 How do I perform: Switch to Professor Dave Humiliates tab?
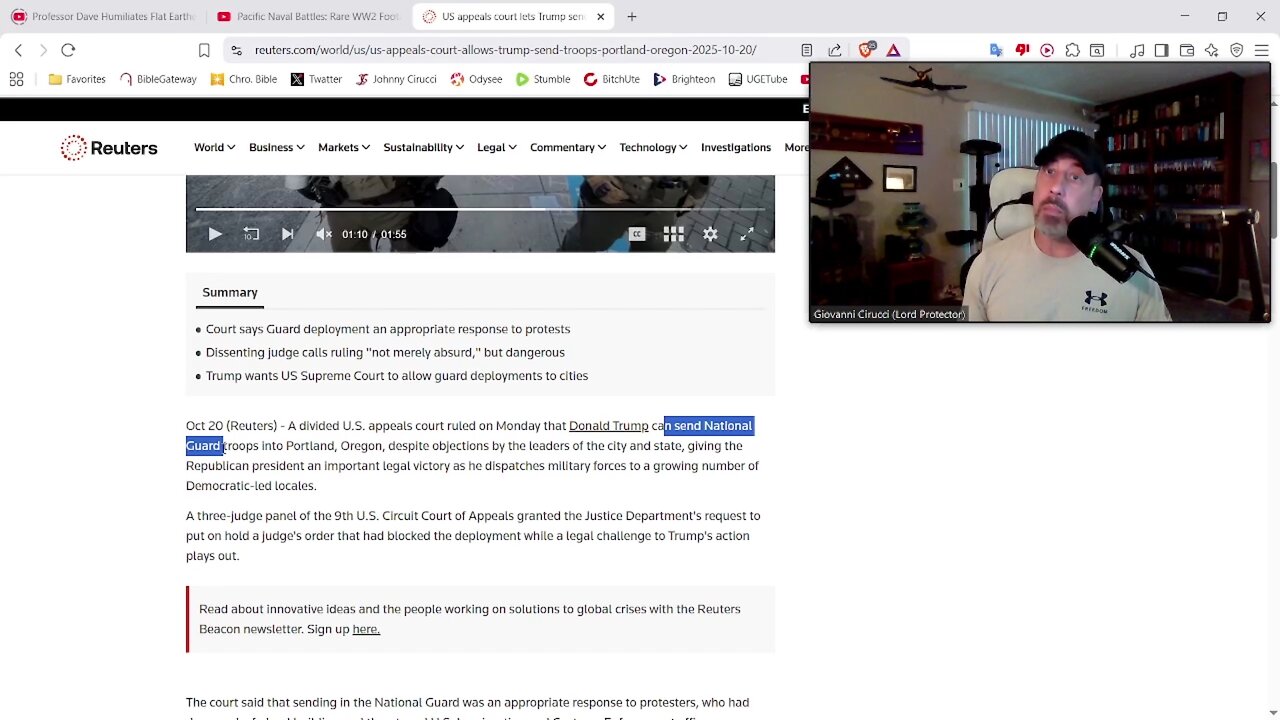pos(102,17)
